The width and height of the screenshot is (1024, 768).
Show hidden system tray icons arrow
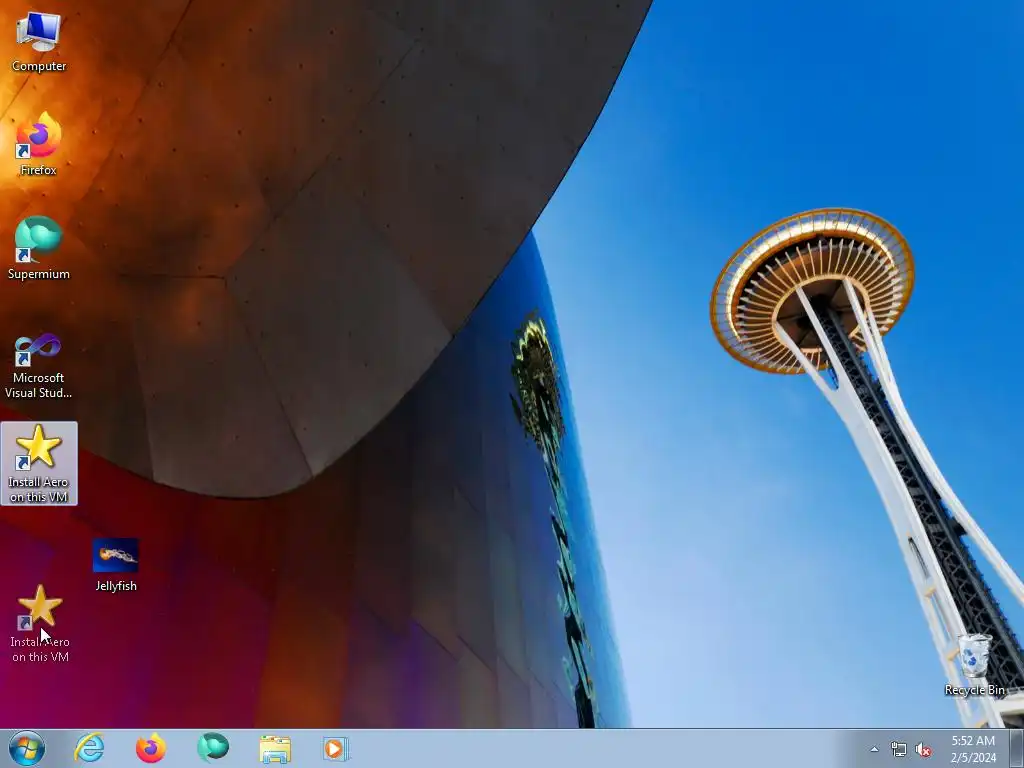pyautogui.click(x=874, y=749)
